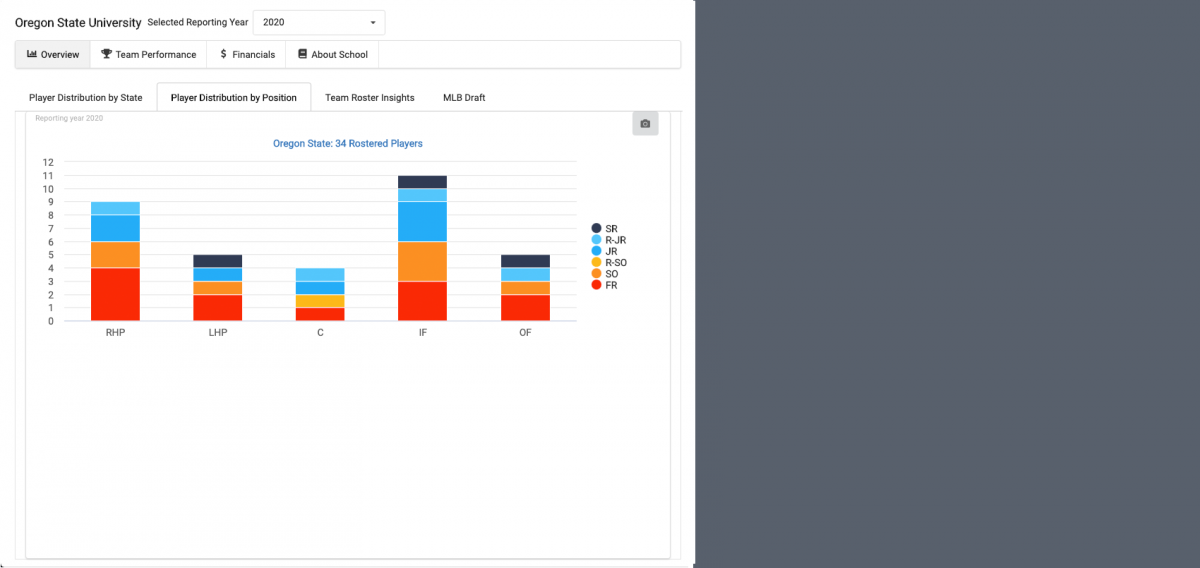Click the chart title Oregon State: 34 Rostered Players
Image resolution: width=1200 pixels, height=568 pixels.
[x=348, y=144]
